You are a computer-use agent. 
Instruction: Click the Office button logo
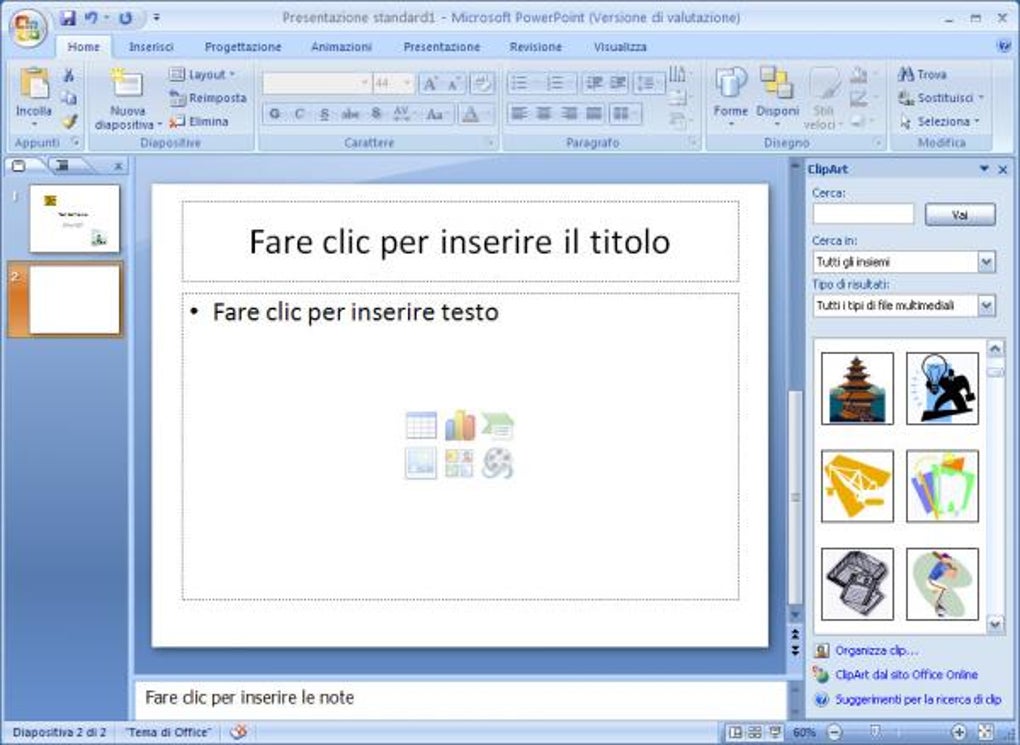pos(27,27)
